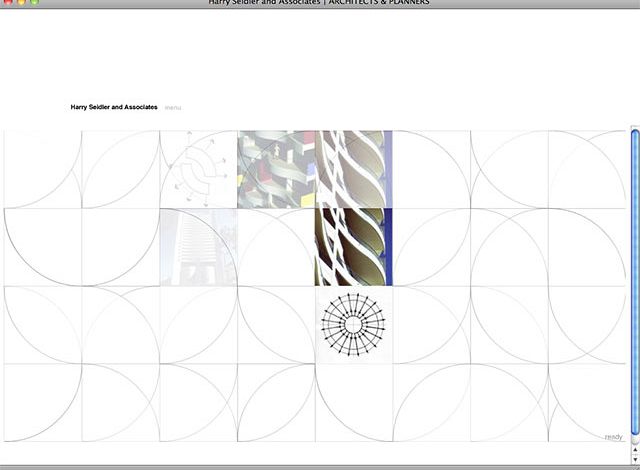Minimize window using the yellow button

pos(21,3)
